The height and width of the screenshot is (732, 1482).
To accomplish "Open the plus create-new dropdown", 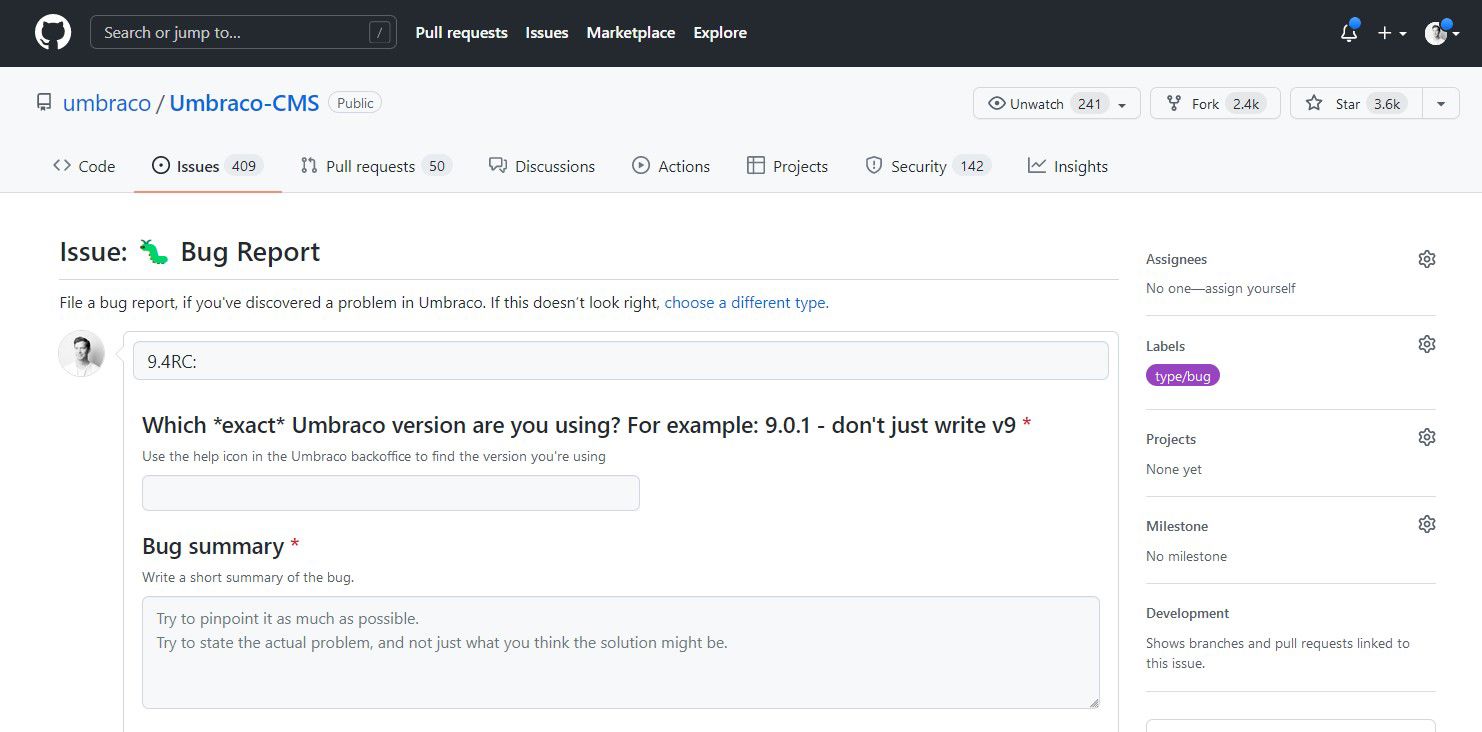I will click(1391, 33).
